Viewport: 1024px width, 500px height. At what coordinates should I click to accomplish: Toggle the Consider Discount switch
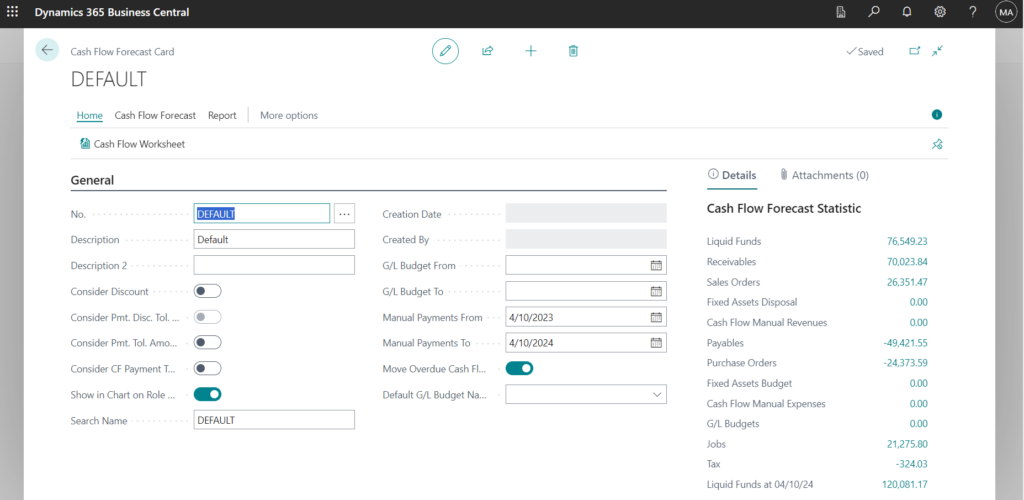coord(207,291)
